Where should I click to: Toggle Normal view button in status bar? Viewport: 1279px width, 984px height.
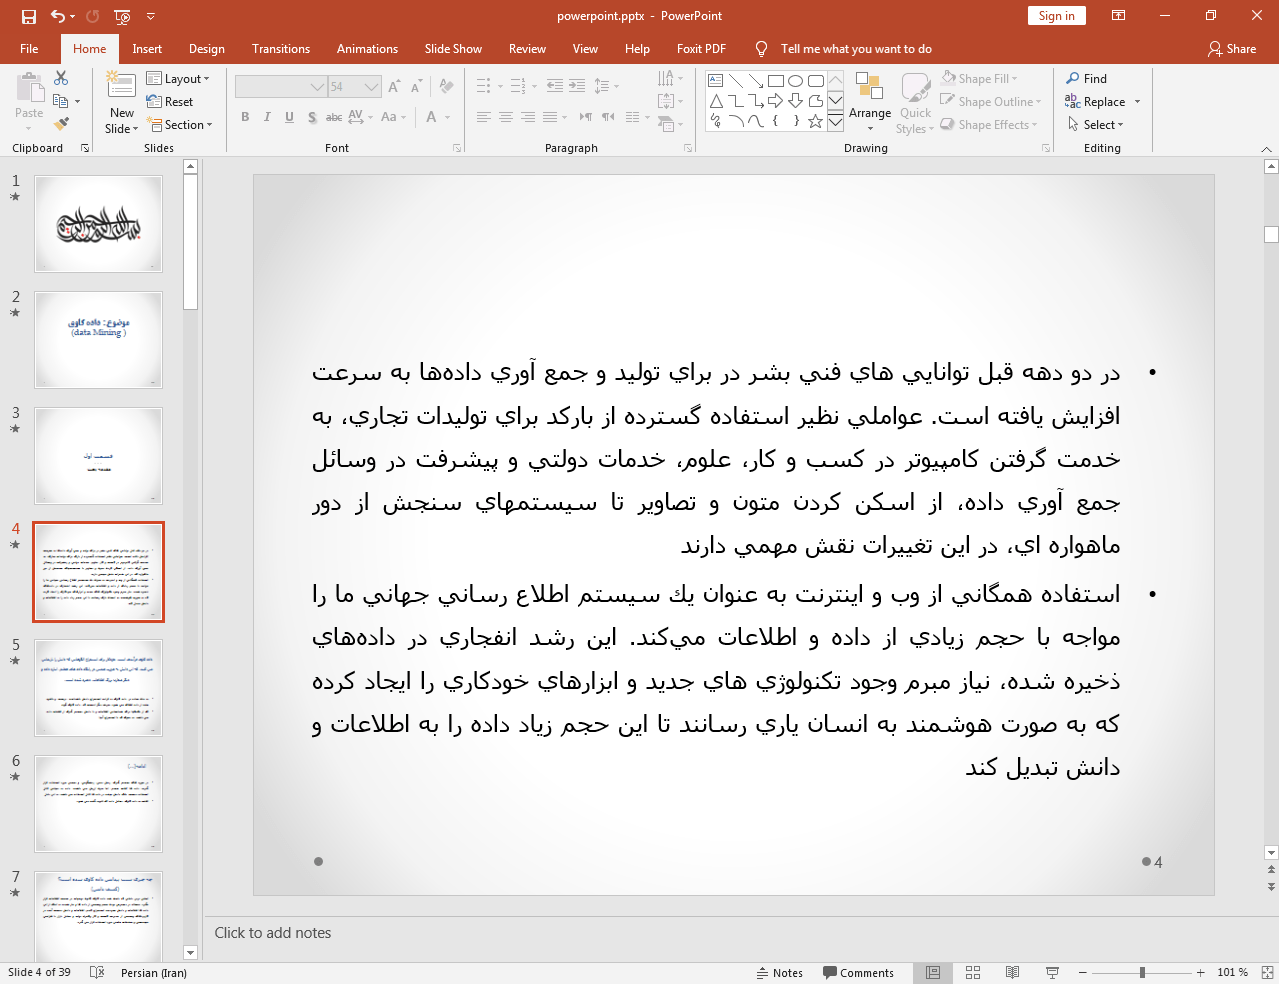point(933,972)
